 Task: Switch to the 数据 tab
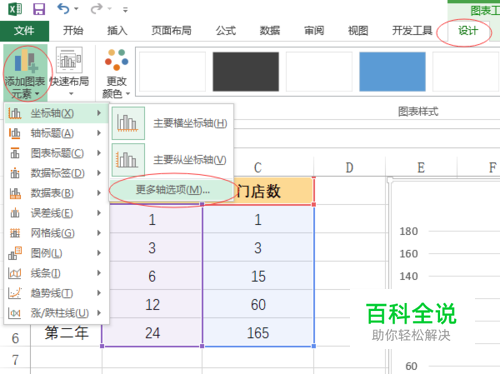click(270, 31)
